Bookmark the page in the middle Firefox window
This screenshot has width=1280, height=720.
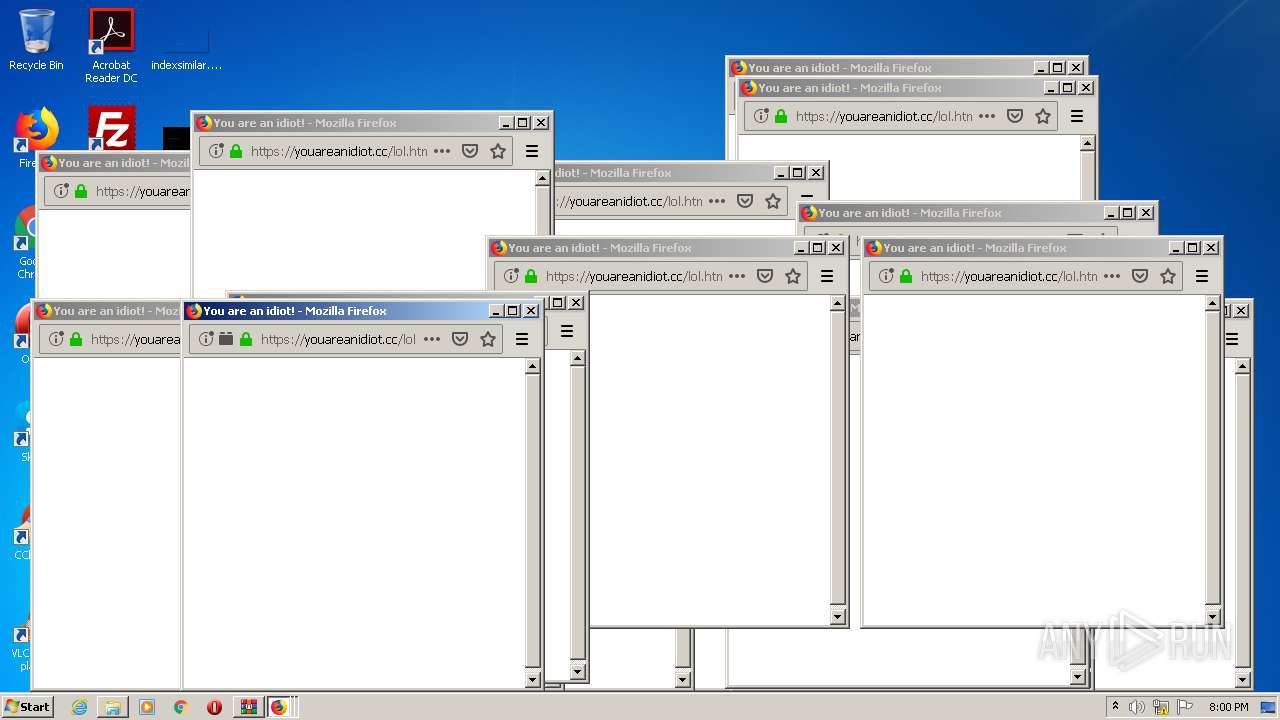click(x=793, y=276)
